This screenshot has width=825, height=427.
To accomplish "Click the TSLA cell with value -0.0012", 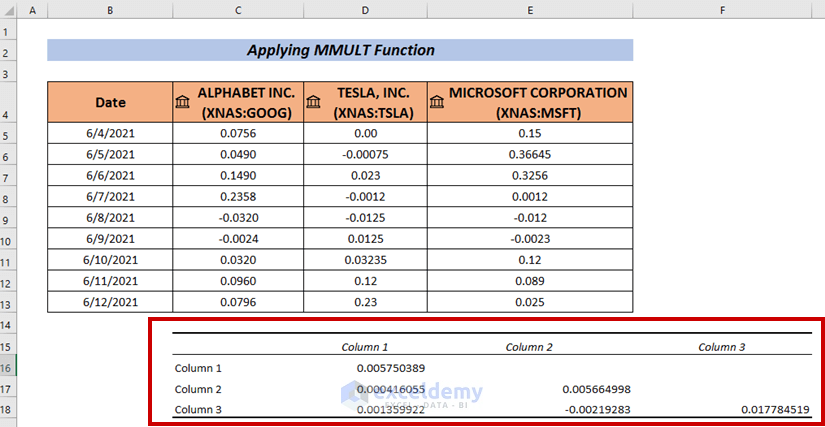I will tap(365, 197).
